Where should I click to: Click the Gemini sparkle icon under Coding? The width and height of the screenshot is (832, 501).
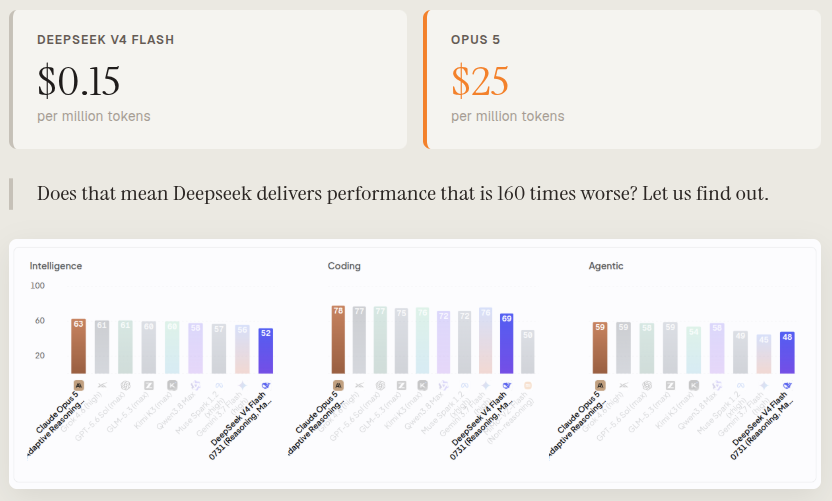coord(486,385)
